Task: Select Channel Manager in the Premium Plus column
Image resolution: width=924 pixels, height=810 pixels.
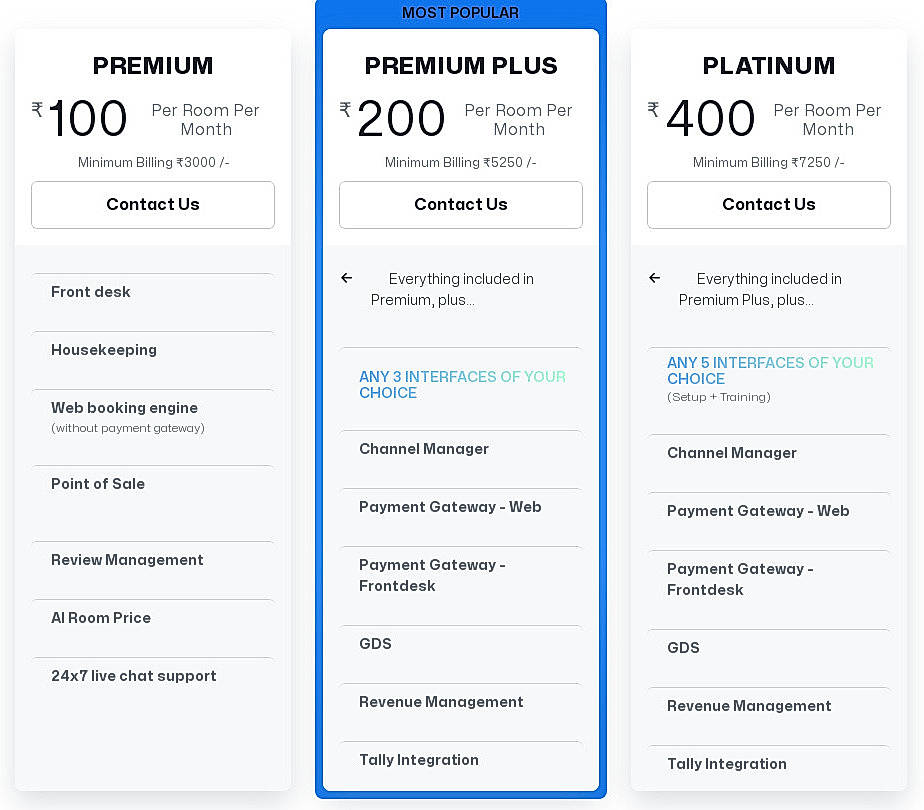Action: (x=423, y=449)
